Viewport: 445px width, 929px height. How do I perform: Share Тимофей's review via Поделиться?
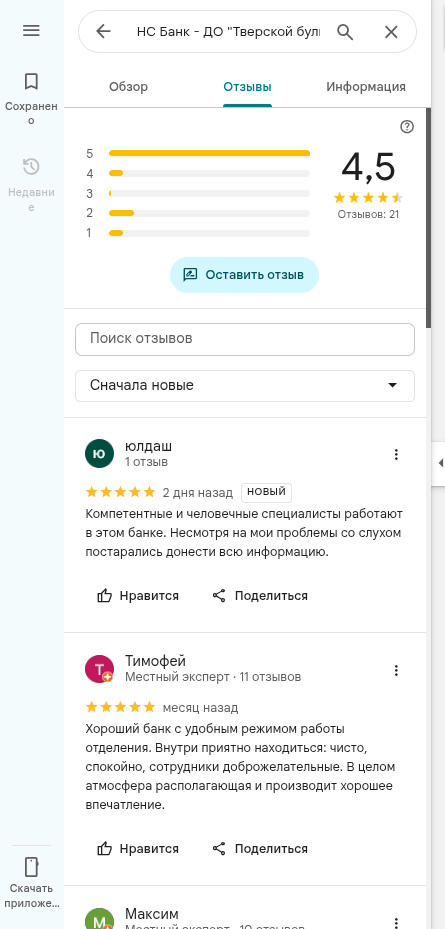[260, 848]
